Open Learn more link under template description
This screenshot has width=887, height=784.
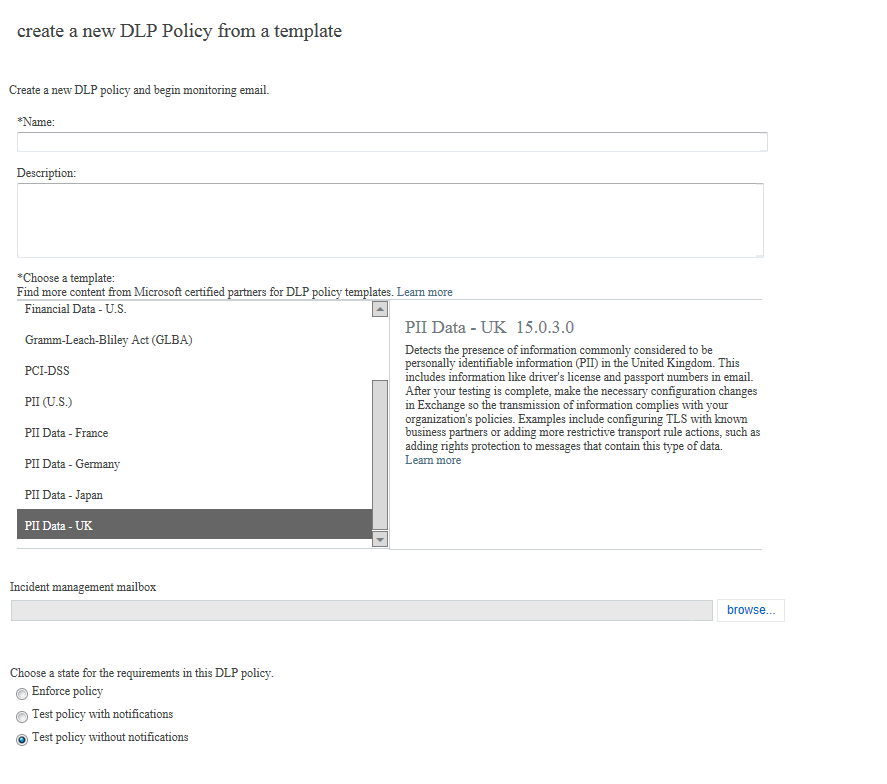pos(433,460)
